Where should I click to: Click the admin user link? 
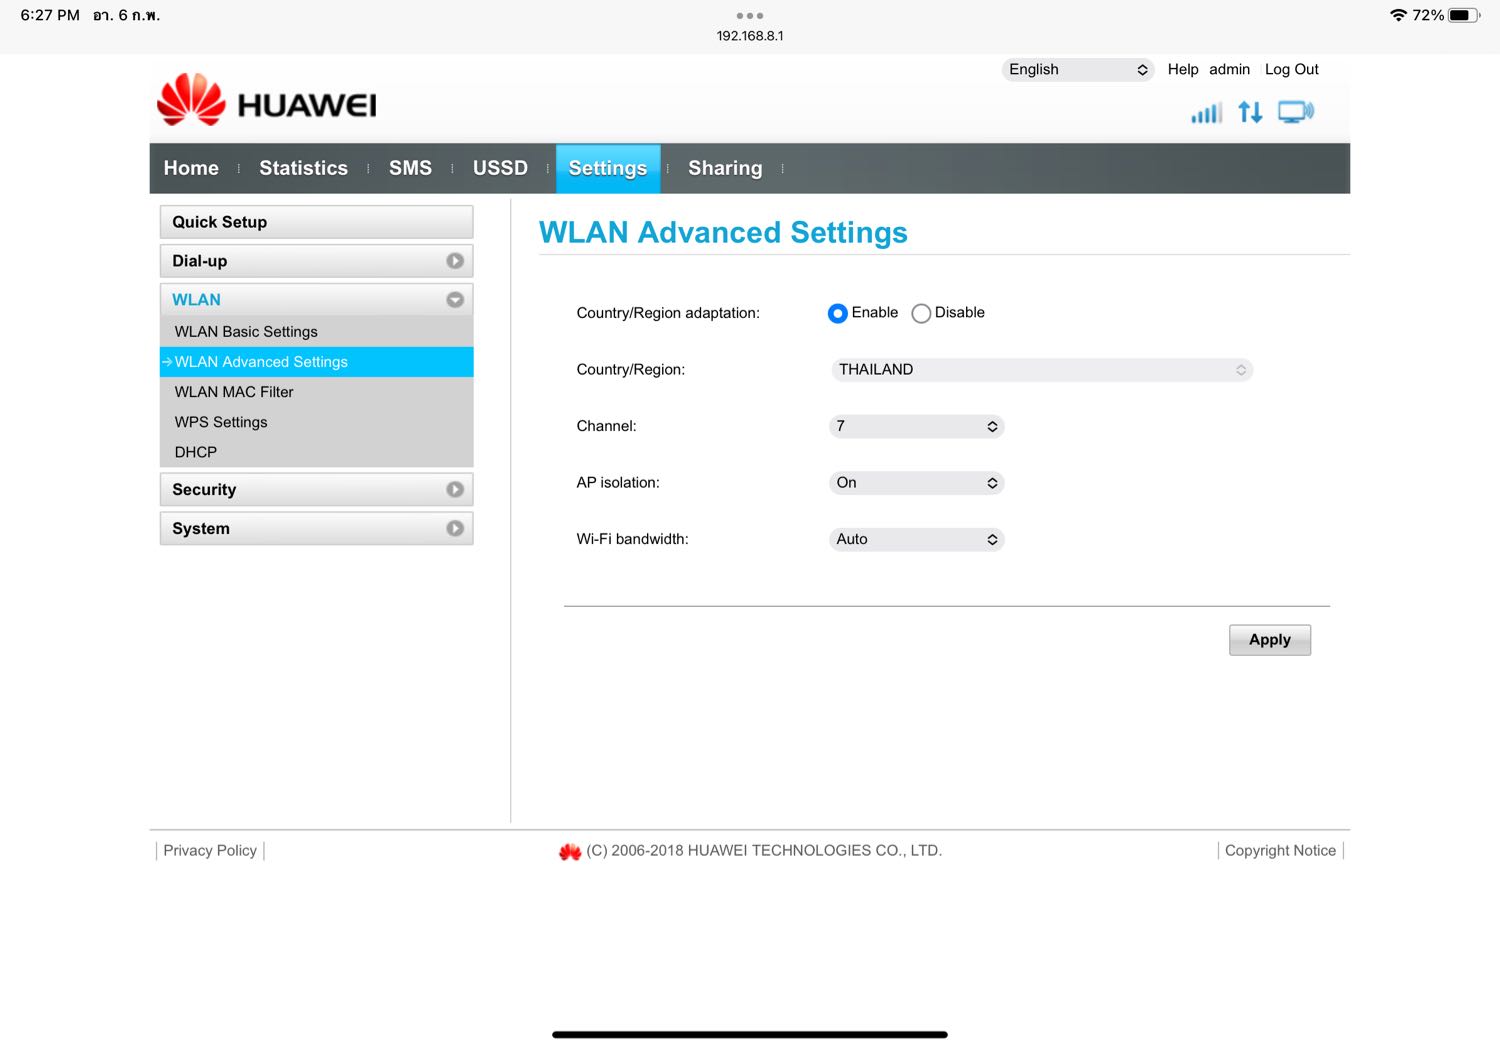click(1229, 69)
